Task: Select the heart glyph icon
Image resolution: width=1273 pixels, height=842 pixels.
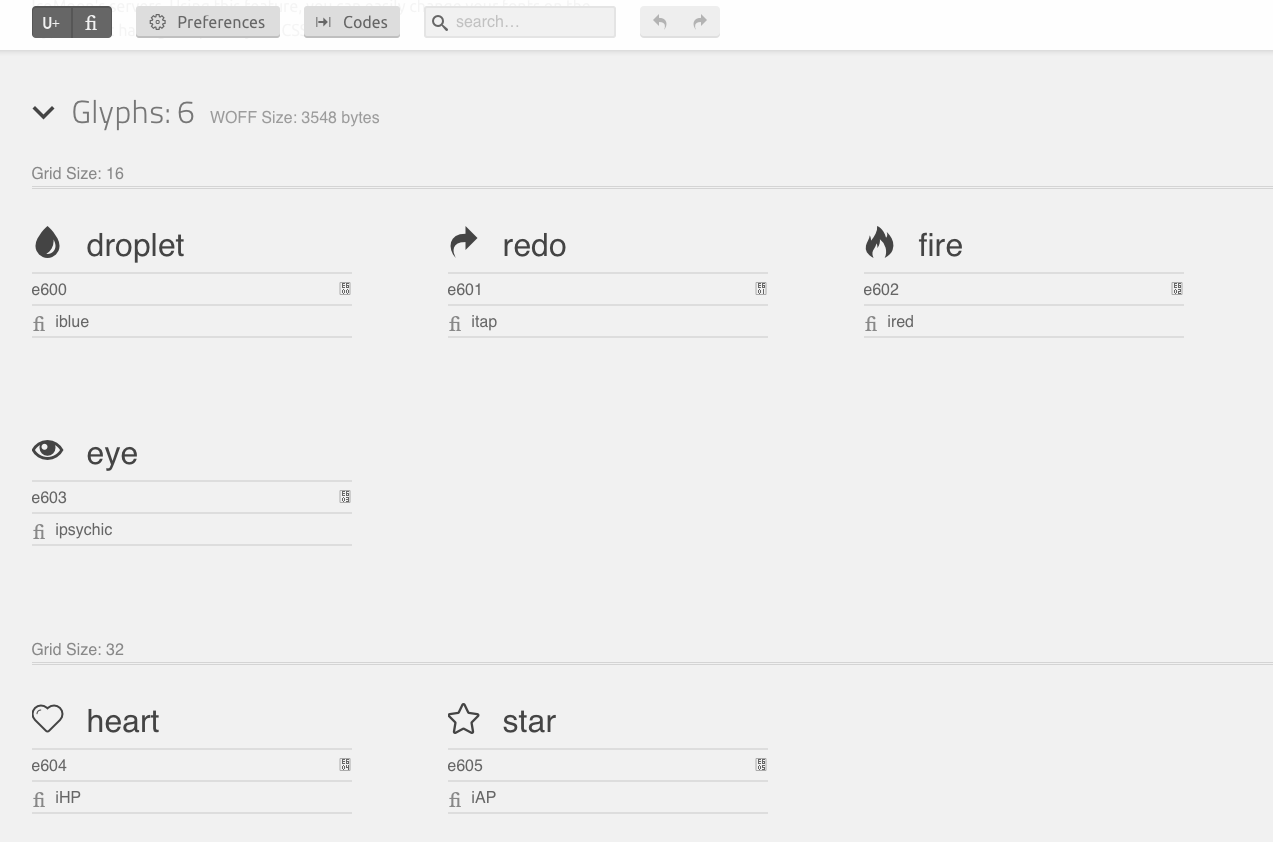Action: click(x=47, y=718)
